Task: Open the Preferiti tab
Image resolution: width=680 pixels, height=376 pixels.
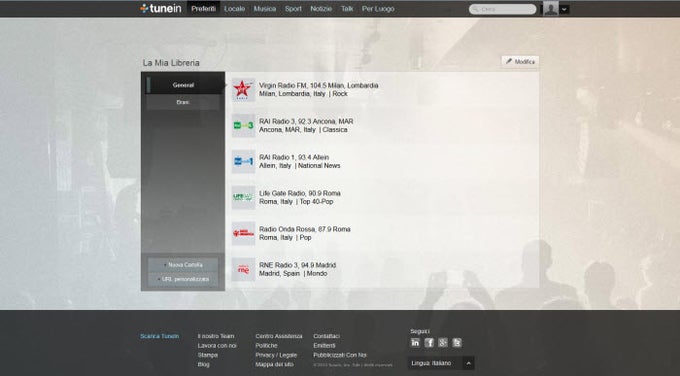Action: 203,9
